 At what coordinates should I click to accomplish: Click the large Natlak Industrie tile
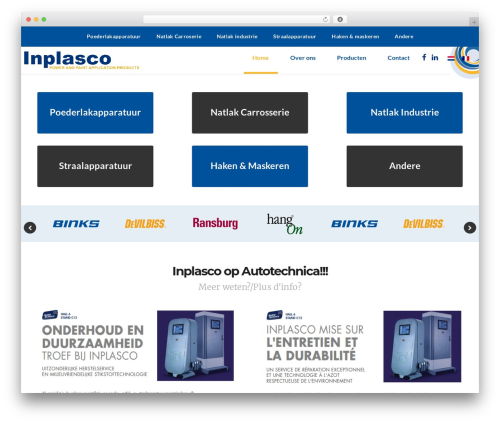[405, 113]
